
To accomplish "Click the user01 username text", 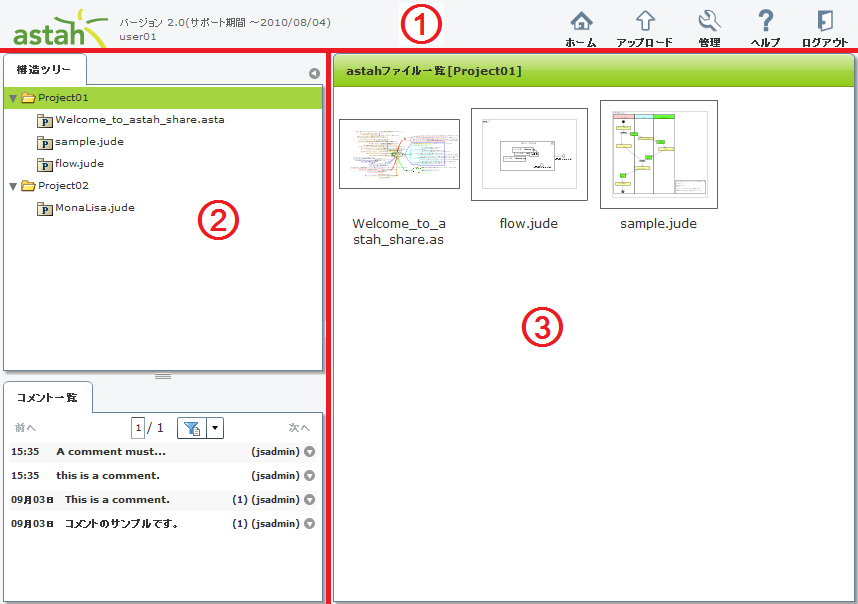I will click(138, 37).
